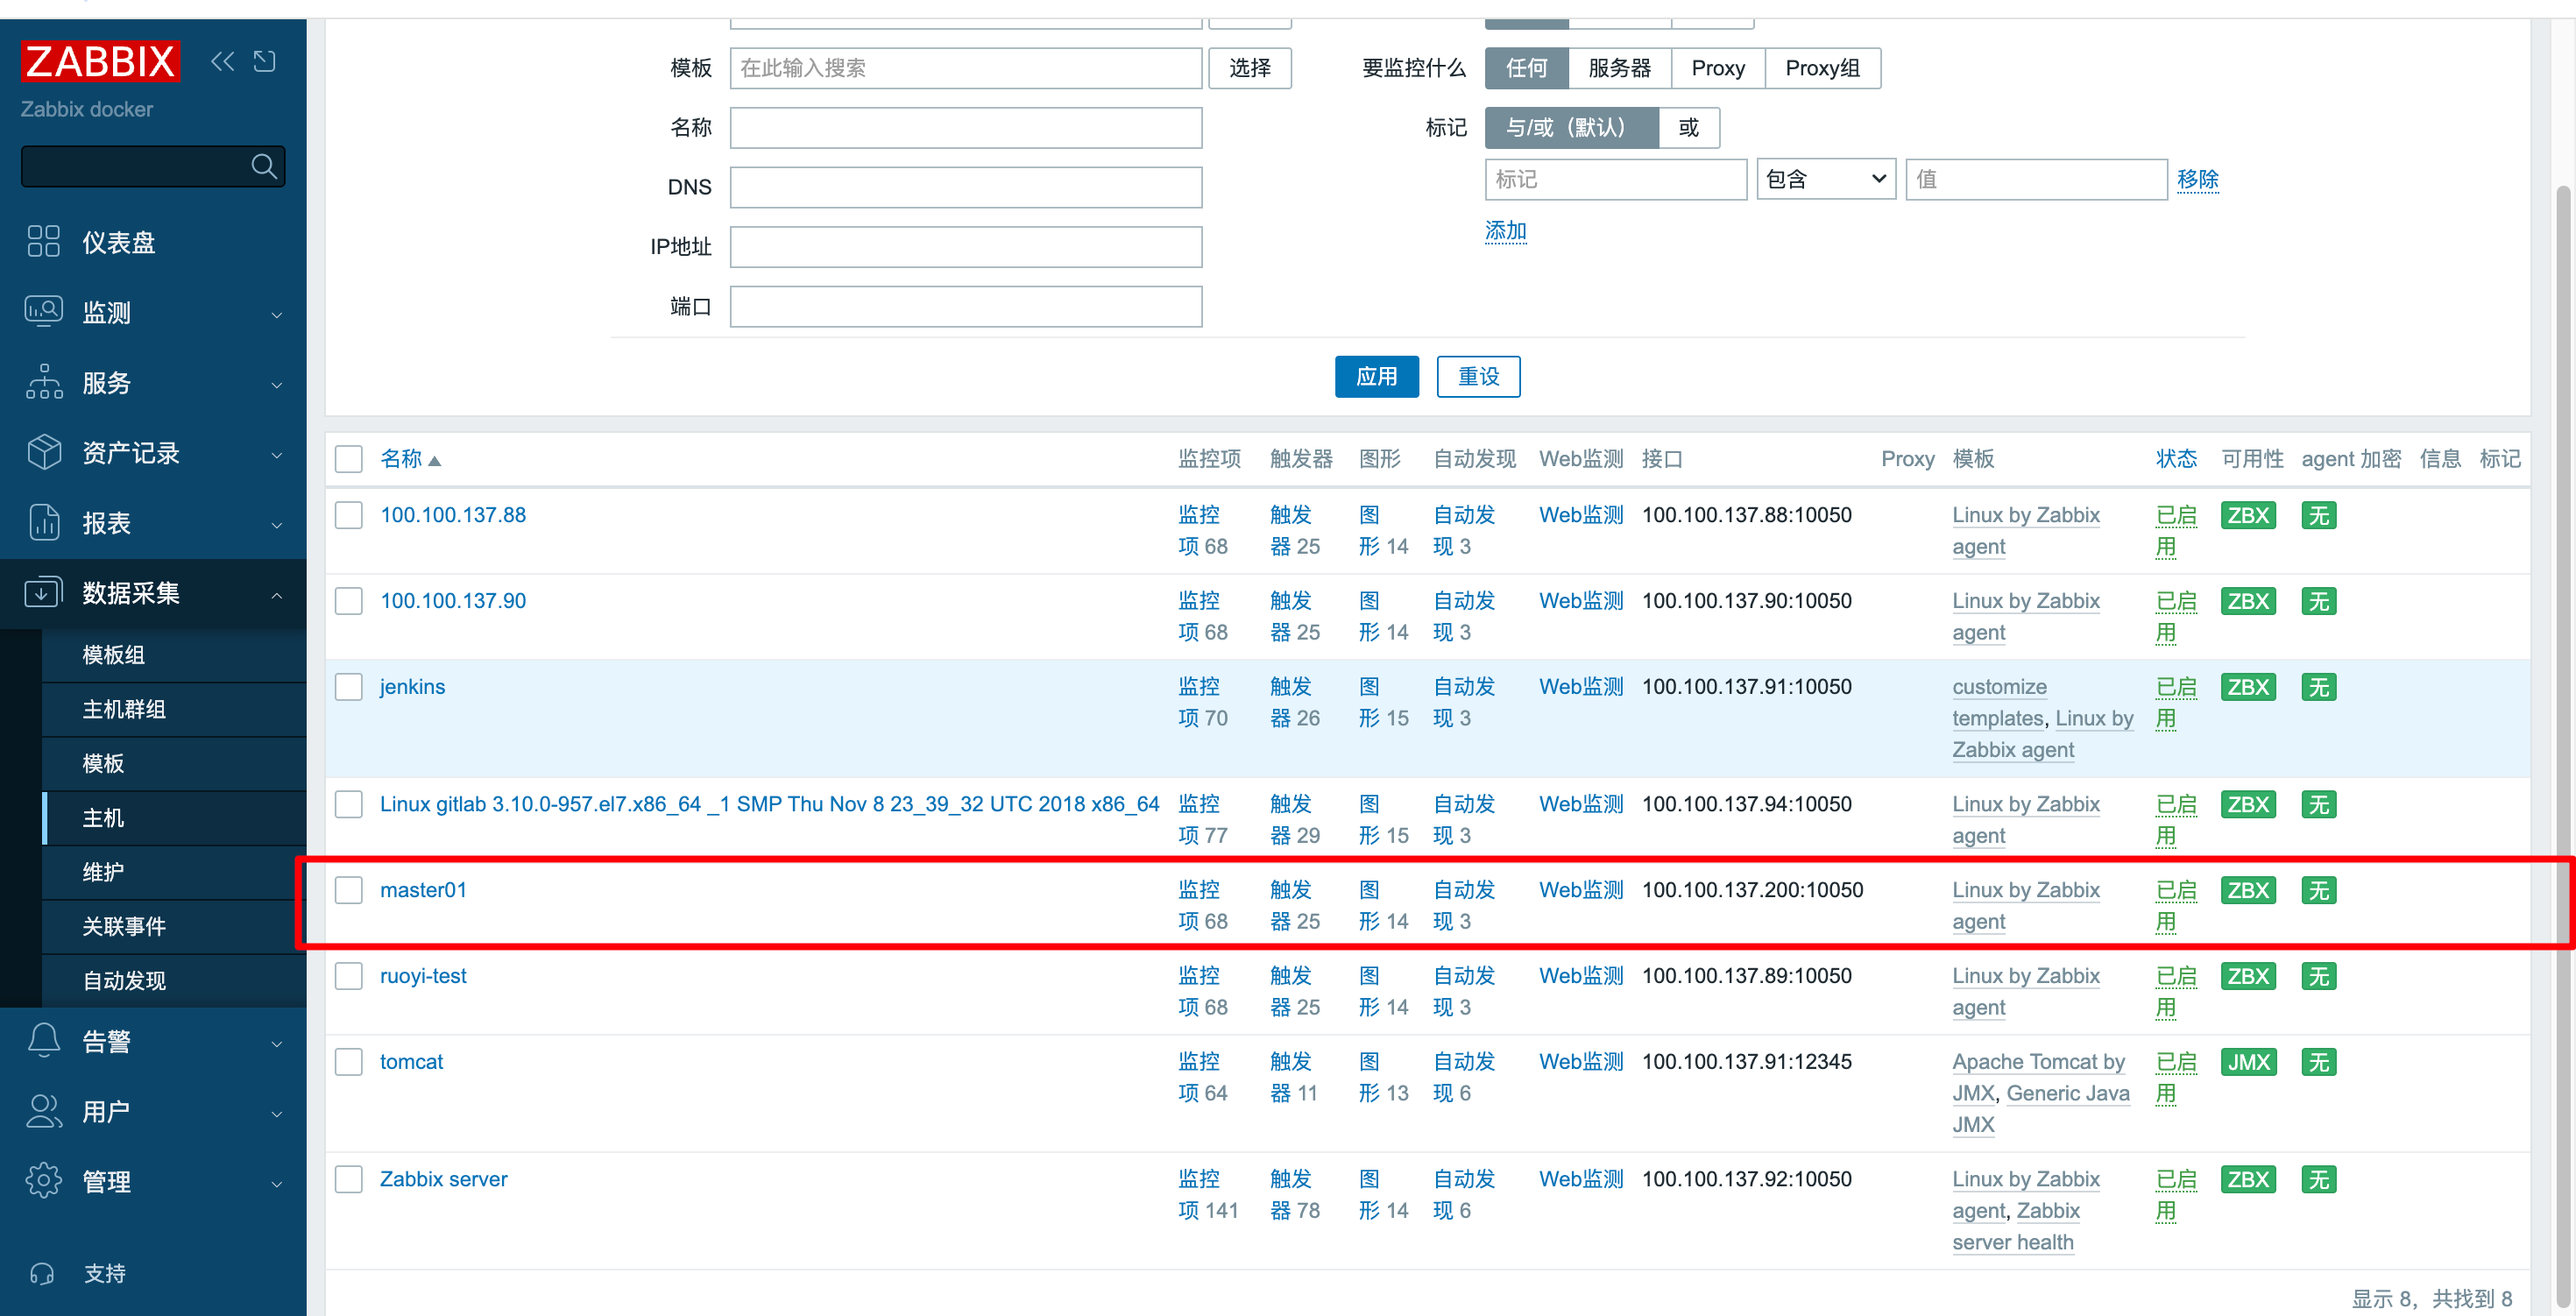Expand the 服务 menu chevron

click(277, 385)
